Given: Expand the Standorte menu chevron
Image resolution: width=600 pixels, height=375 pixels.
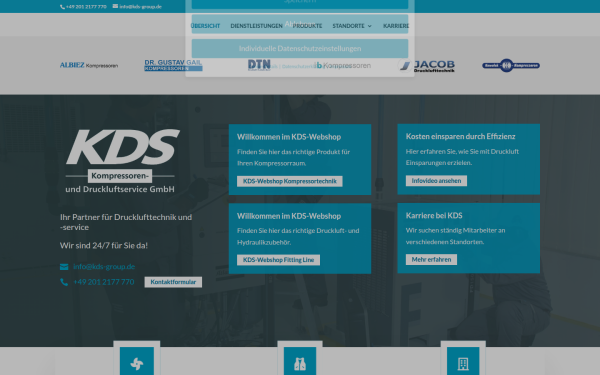Looking at the screenshot, I should pyautogui.click(x=370, y=26).
